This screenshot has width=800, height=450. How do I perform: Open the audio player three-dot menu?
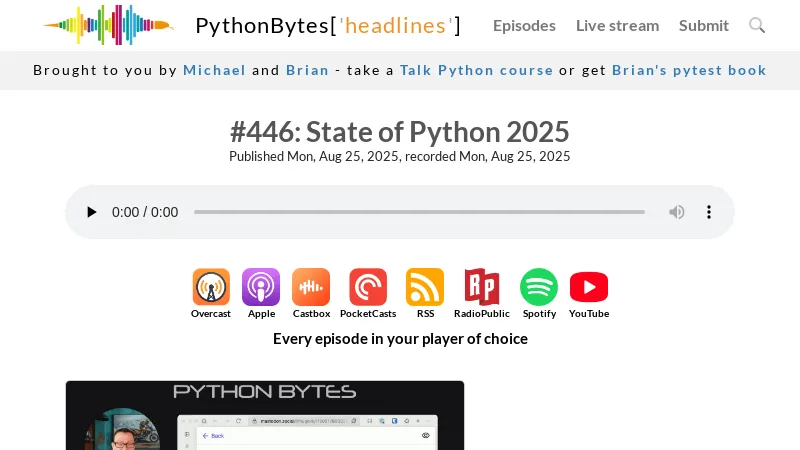coord(709,212)
